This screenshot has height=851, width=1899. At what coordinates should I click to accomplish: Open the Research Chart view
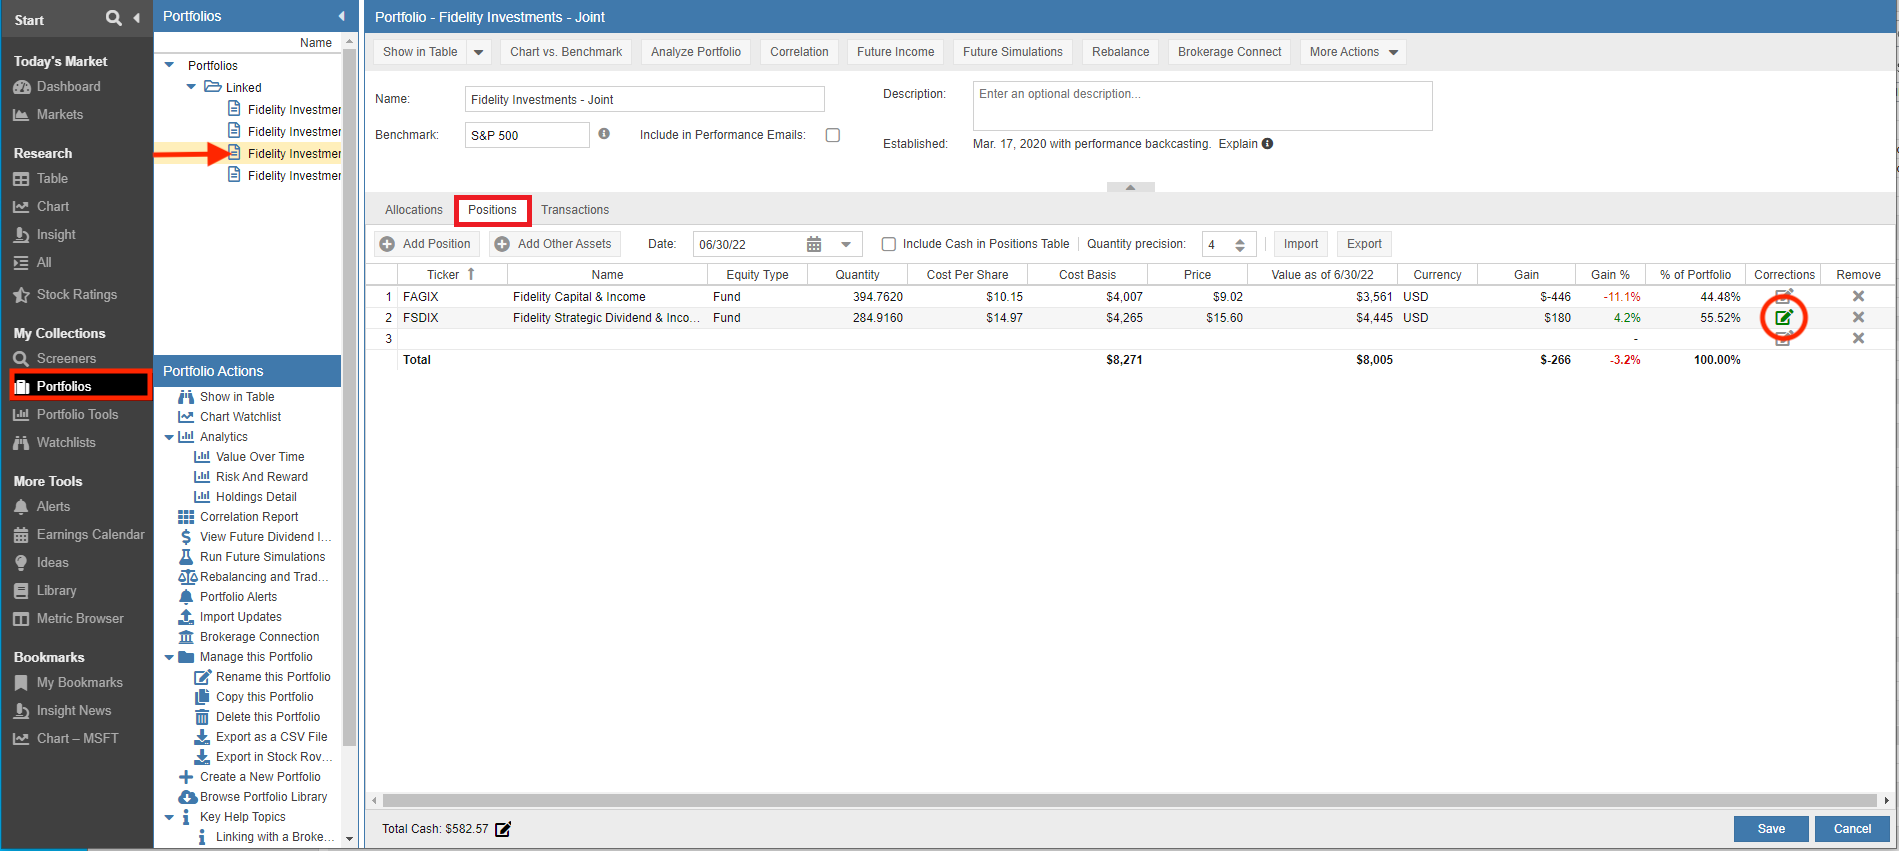[41, 207]
